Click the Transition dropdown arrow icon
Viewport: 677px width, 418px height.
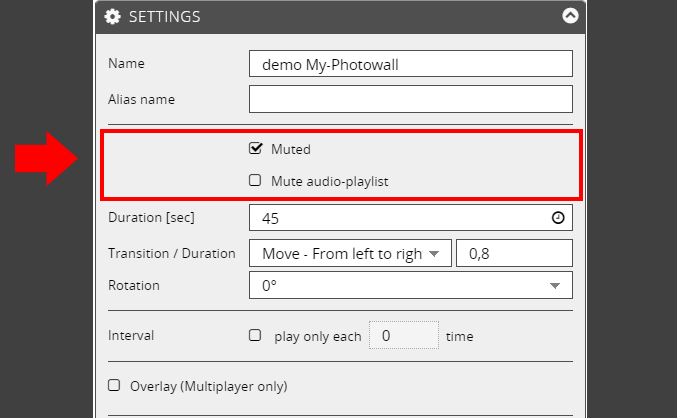tap(434, 254)
